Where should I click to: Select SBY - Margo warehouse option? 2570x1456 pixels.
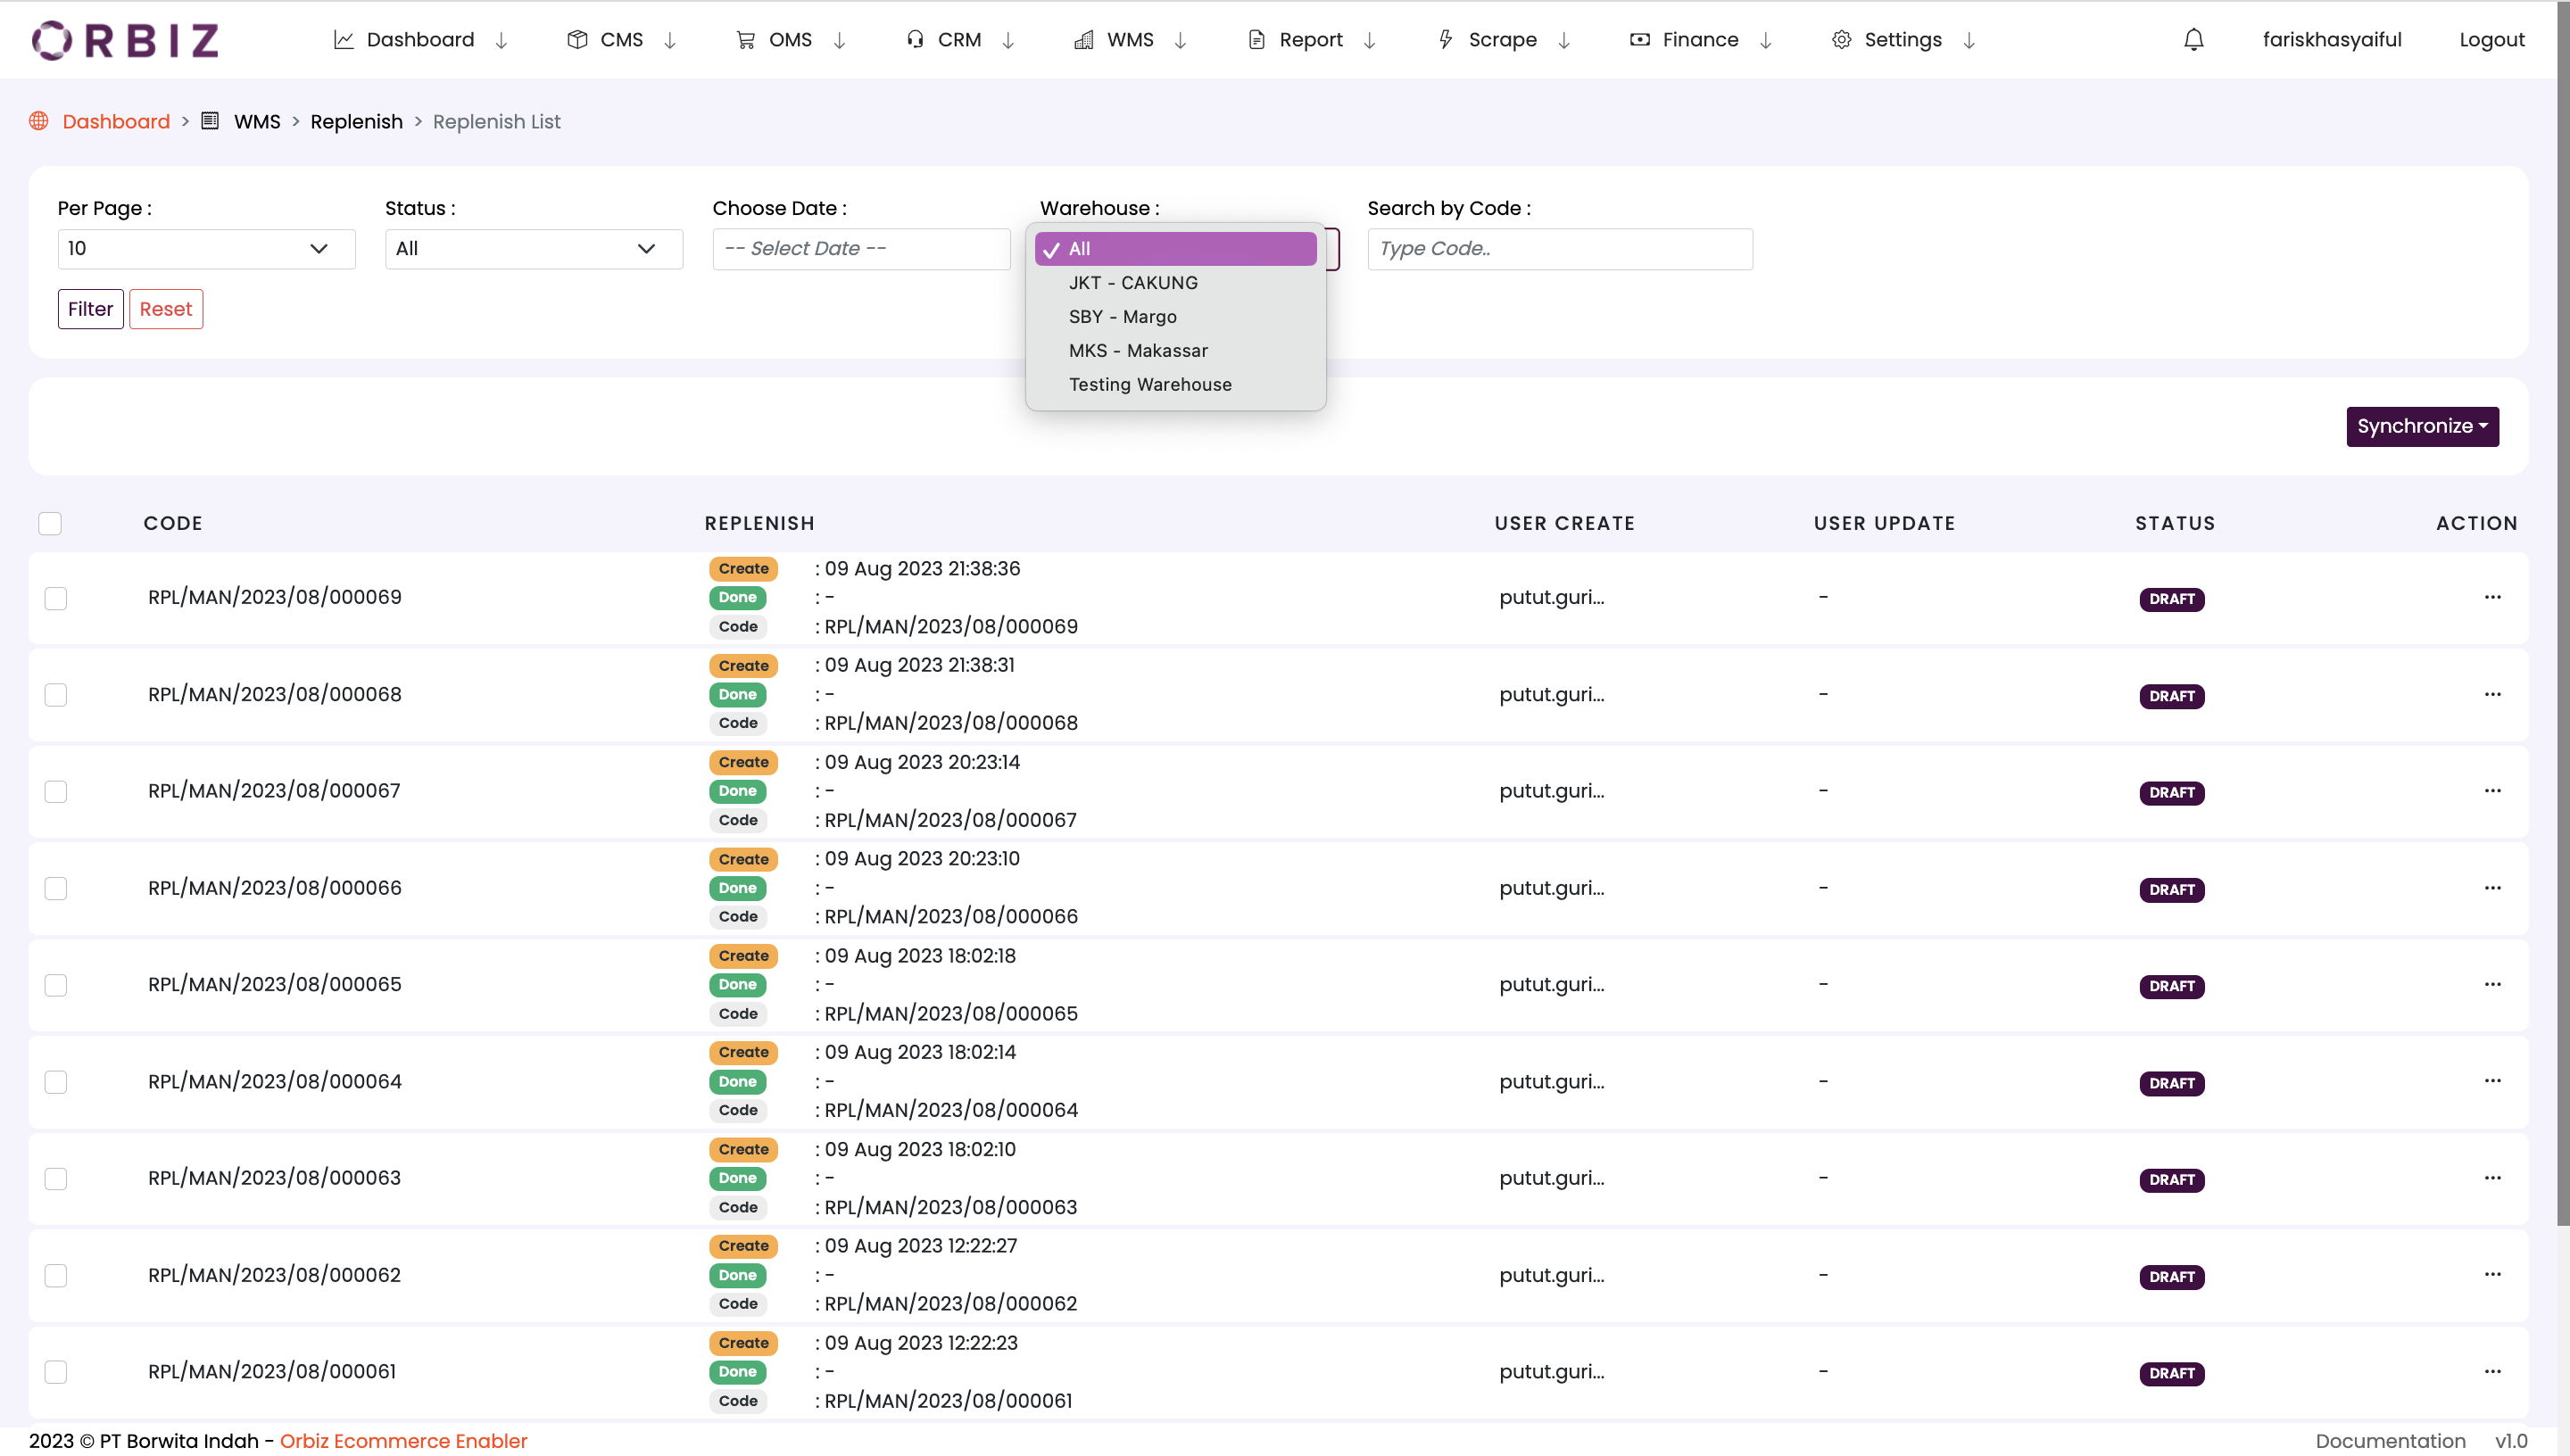1176,317
